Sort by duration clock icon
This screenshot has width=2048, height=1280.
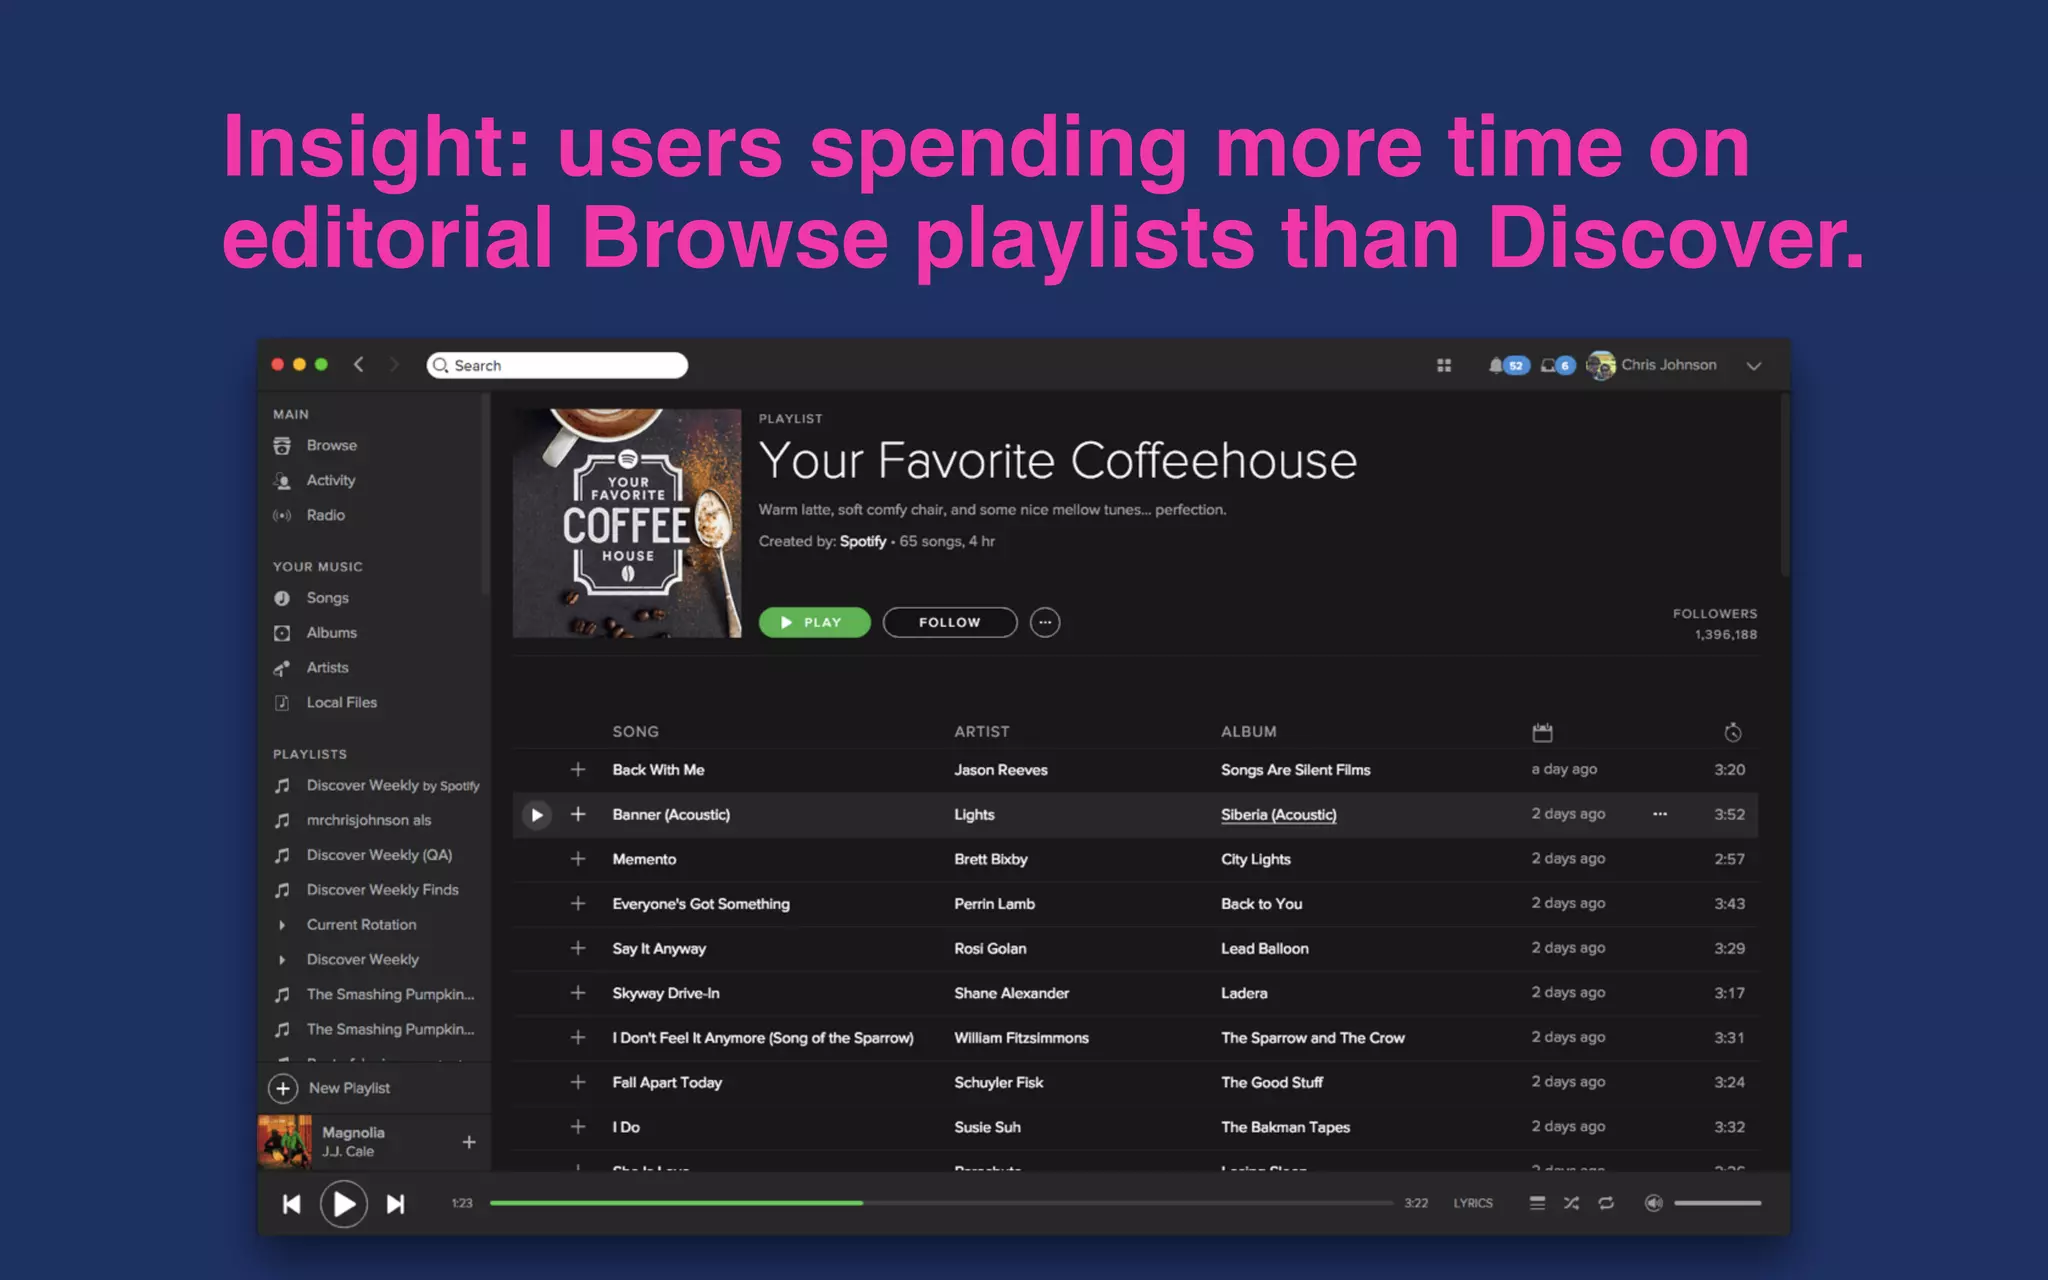click(1733, 733)
